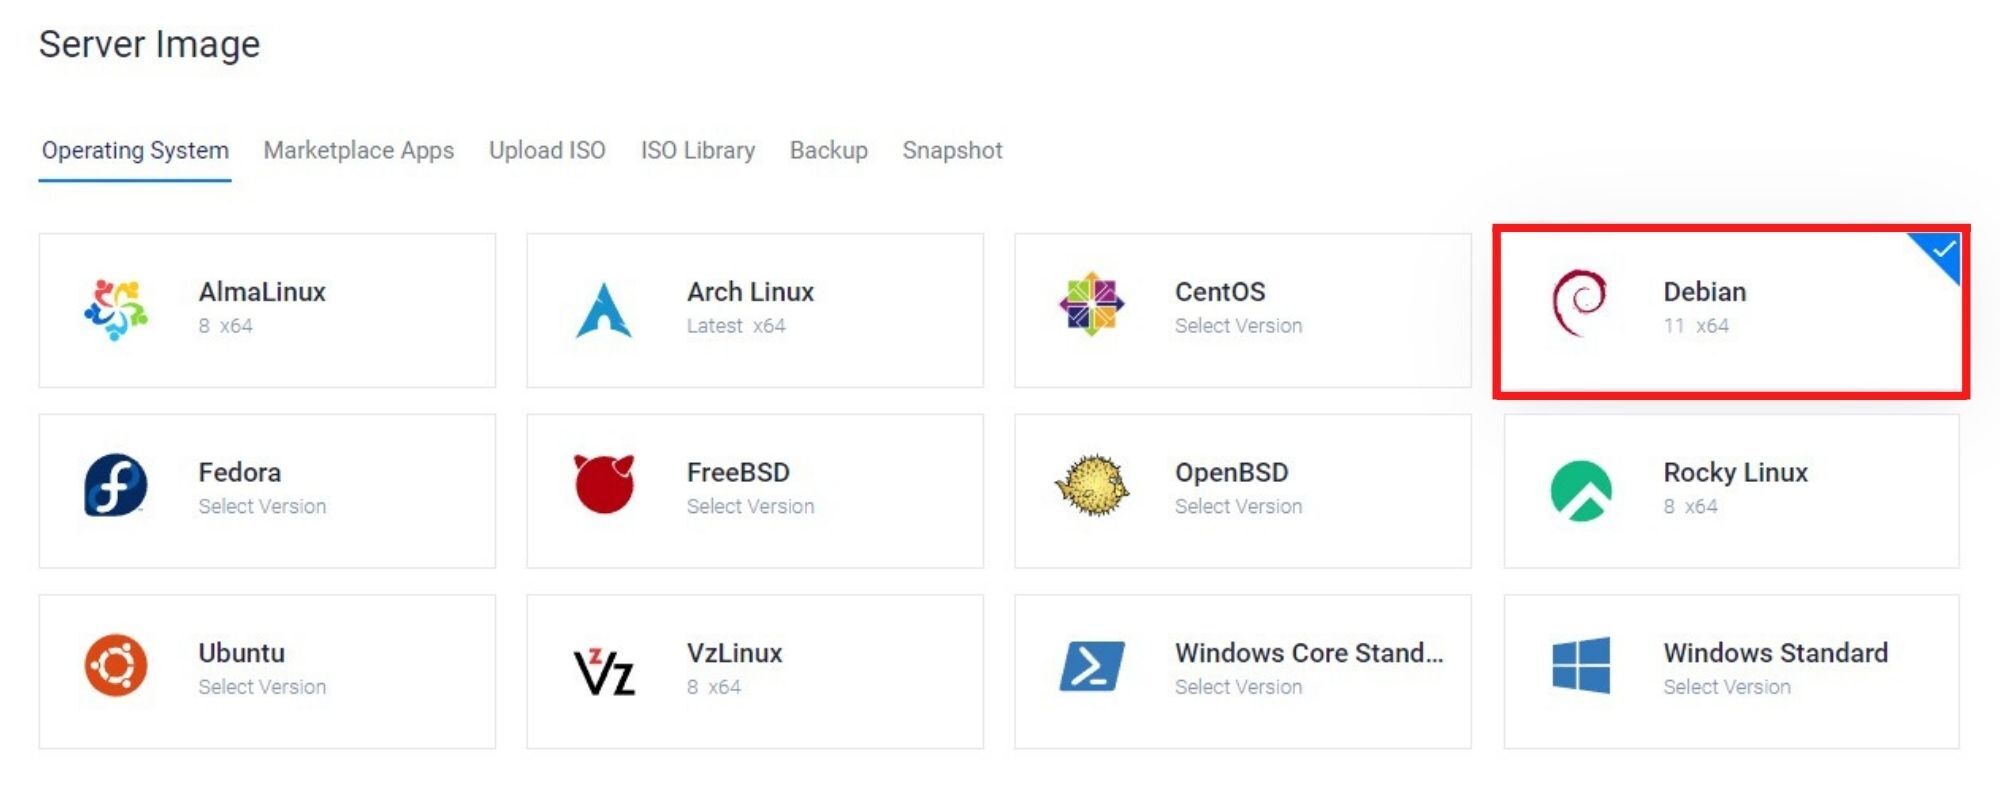
Task: Open Fedora Select Version dropdown
Action: coord(262,506)
